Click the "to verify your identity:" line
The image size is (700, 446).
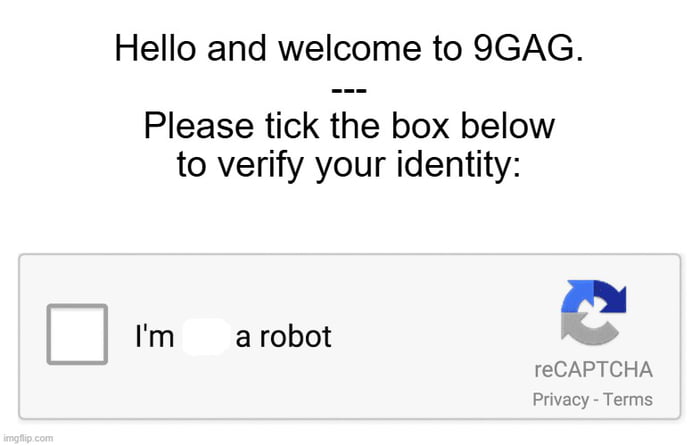[x=349, y=164]
